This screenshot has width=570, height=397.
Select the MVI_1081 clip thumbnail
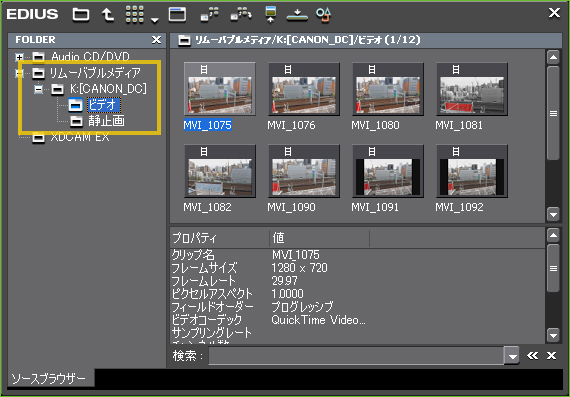(472, 89)
